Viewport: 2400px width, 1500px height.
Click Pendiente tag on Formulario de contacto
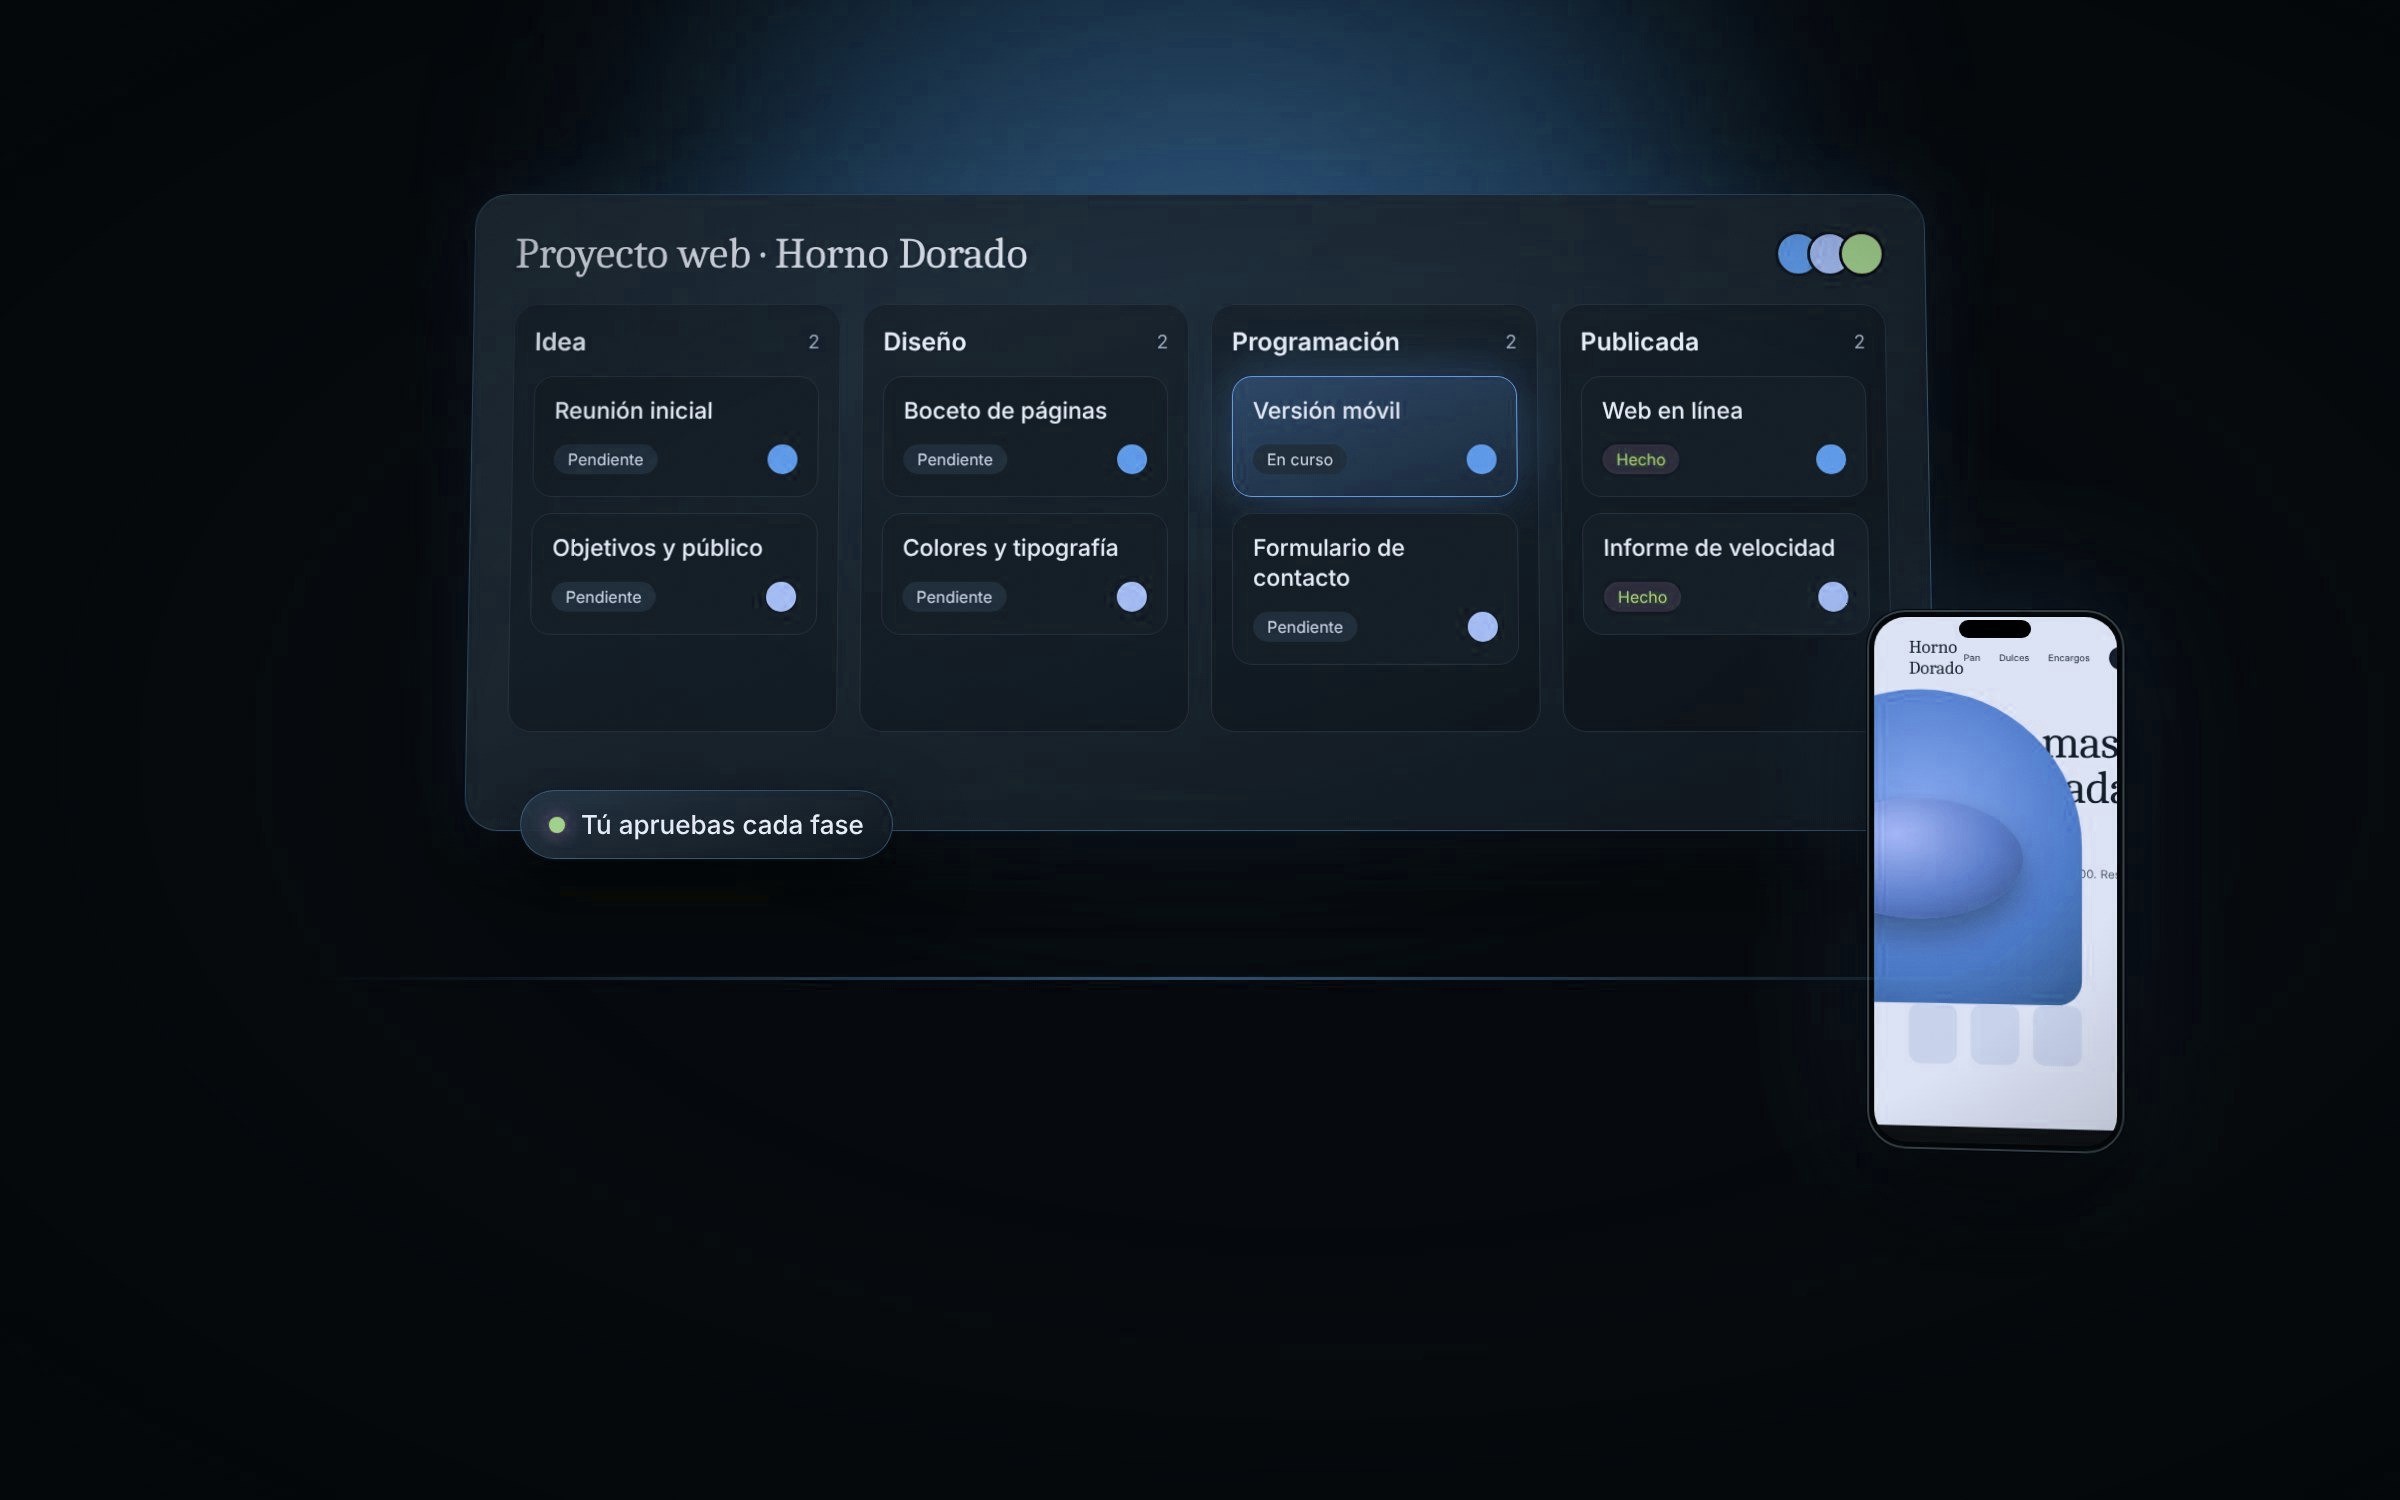coord(1304,627)
